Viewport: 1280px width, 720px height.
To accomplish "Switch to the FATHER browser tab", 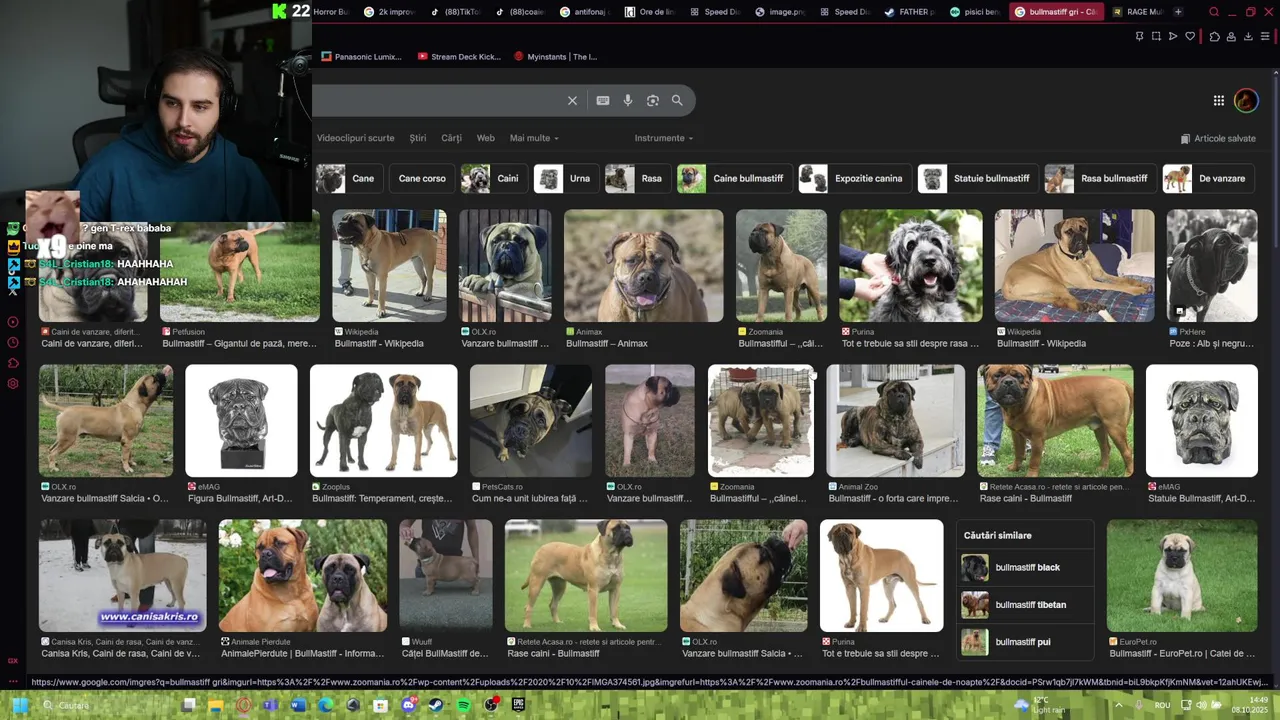I will point(908,12).
